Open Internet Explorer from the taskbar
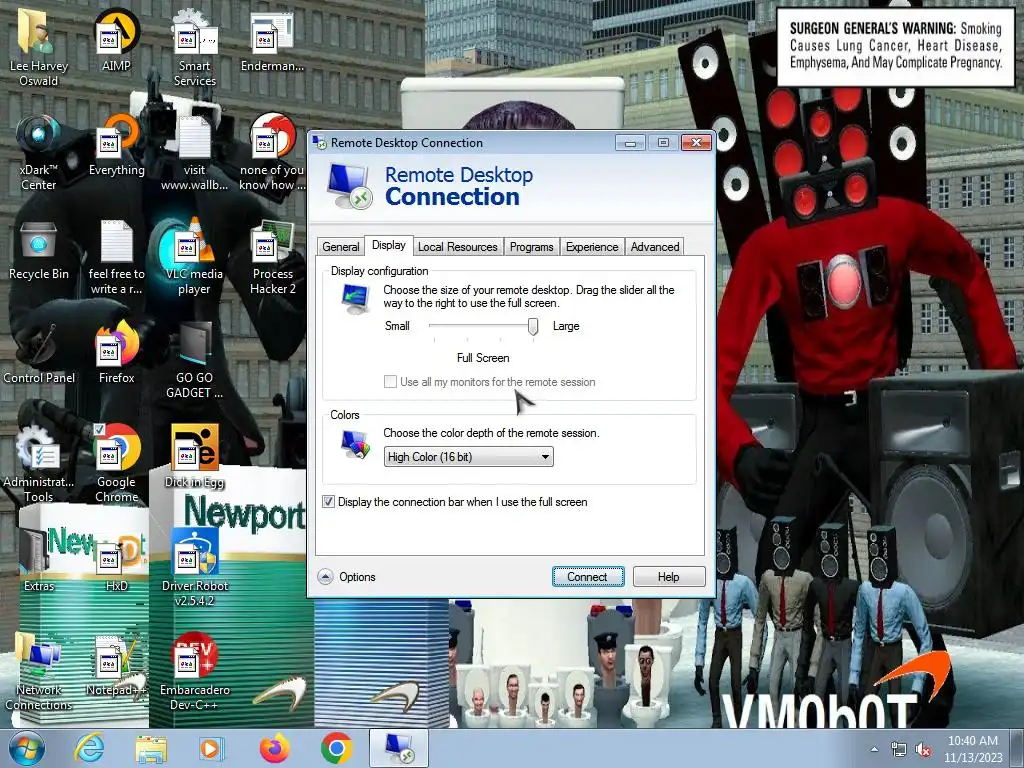 tap(89, 748)
